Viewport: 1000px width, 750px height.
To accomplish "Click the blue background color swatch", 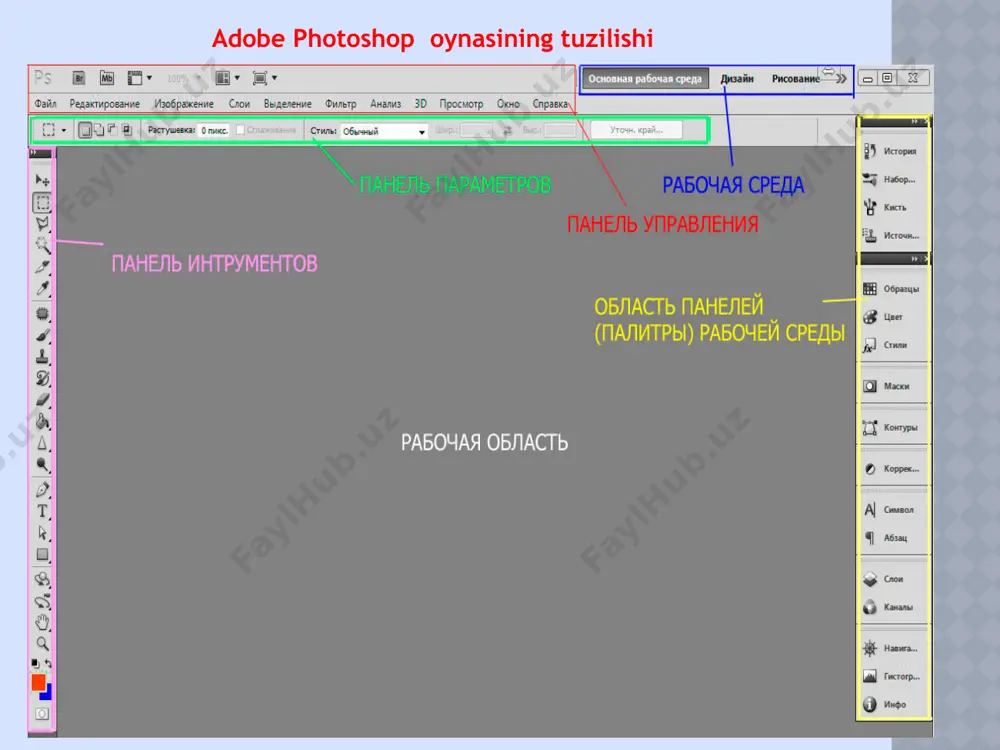I will (47, 694).
